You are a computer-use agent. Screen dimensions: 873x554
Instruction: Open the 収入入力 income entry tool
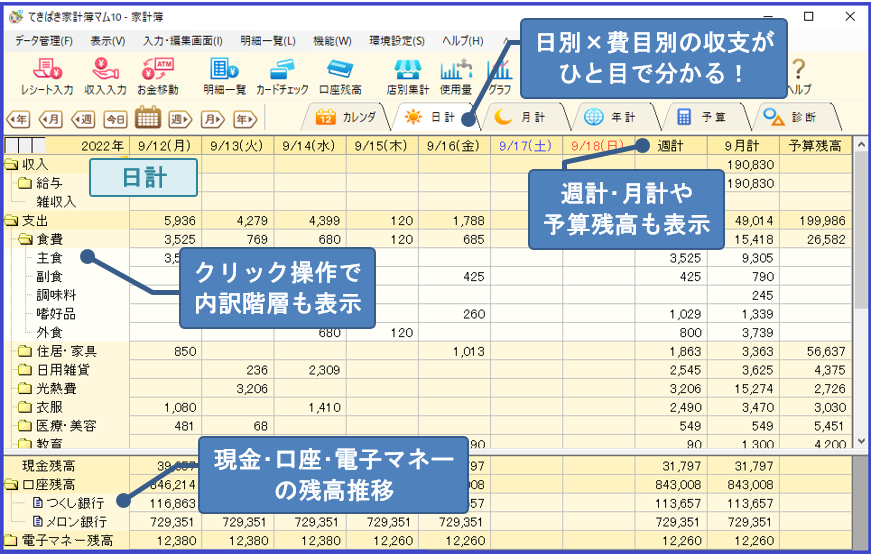(x=105, y=76)
